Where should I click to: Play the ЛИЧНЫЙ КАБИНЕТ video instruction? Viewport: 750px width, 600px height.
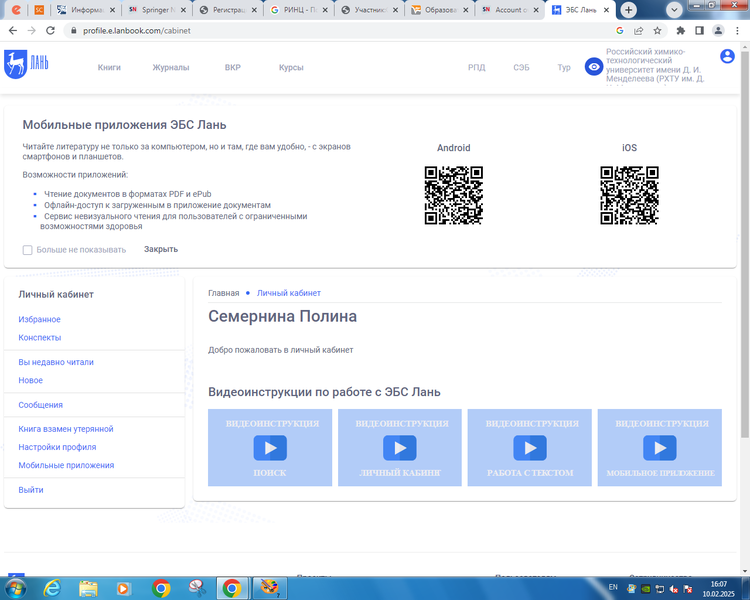click(400, 448)
